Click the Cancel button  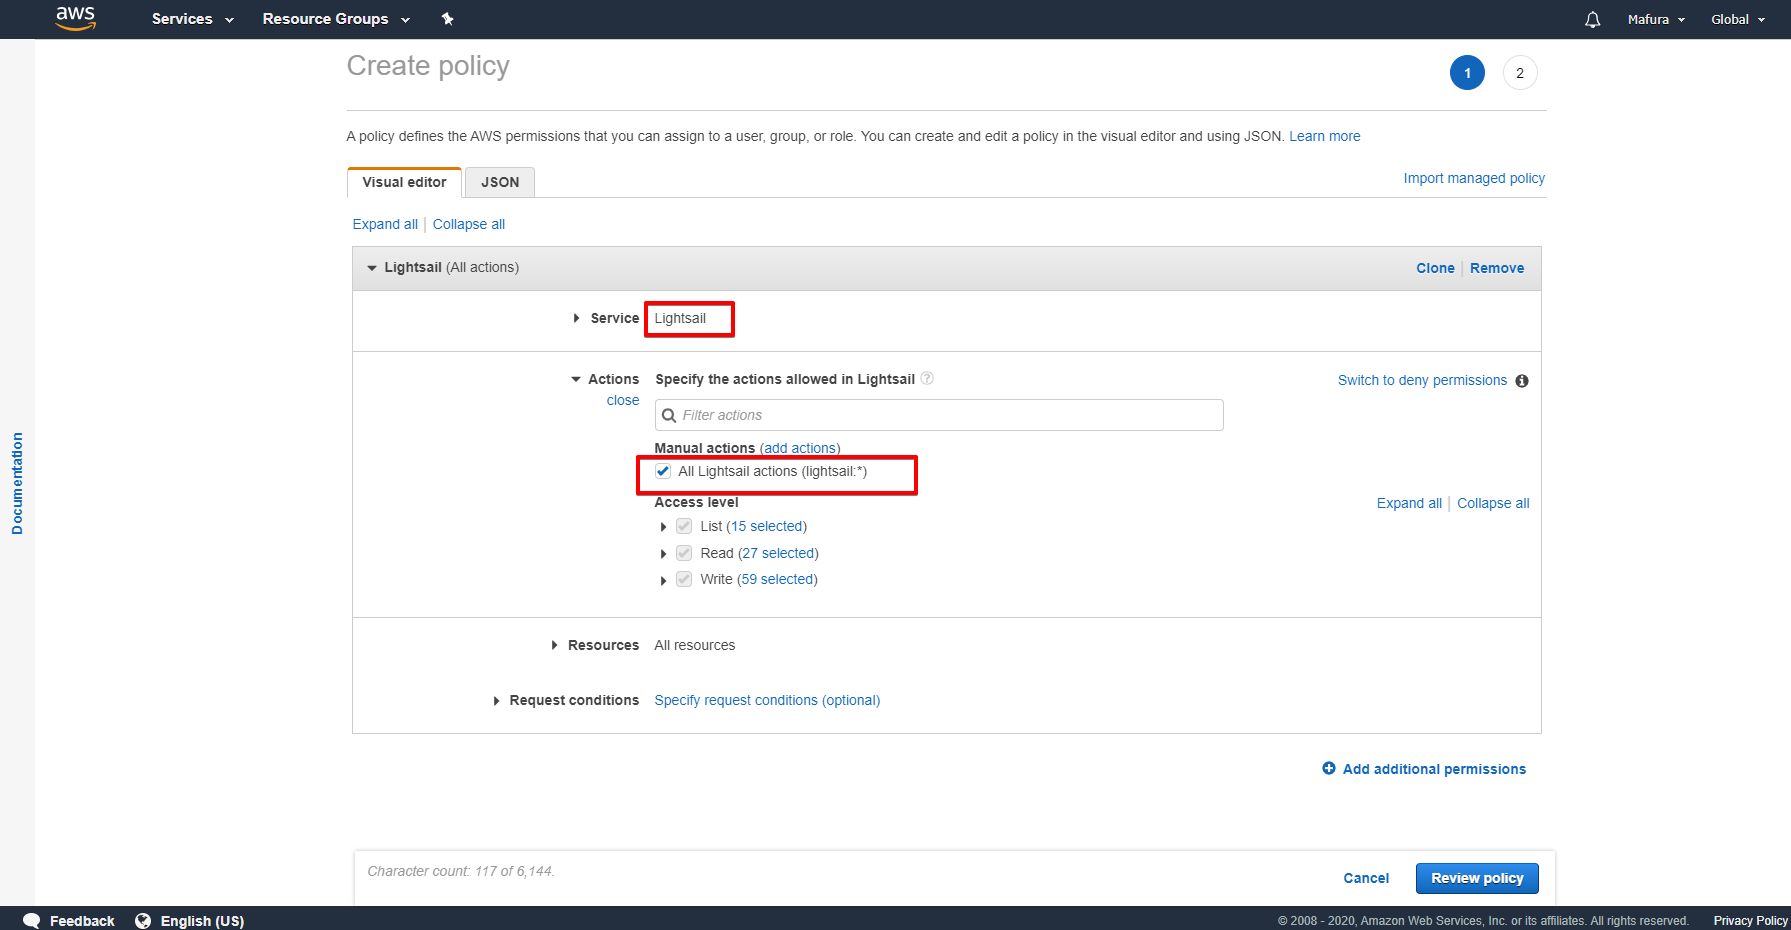pos(1366,878)
